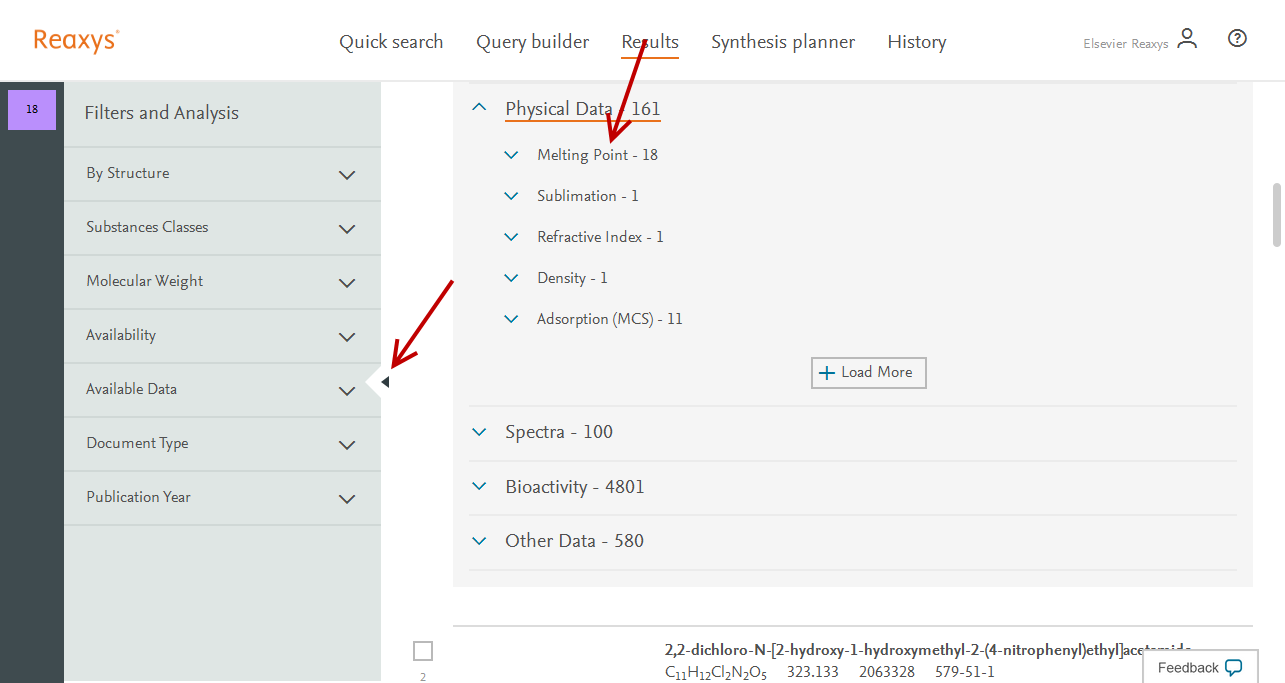This screenshot has width=1285, height=683.
Task: Open the help question mark icon
Action: pyautogui.click(x=1237, y=39)
